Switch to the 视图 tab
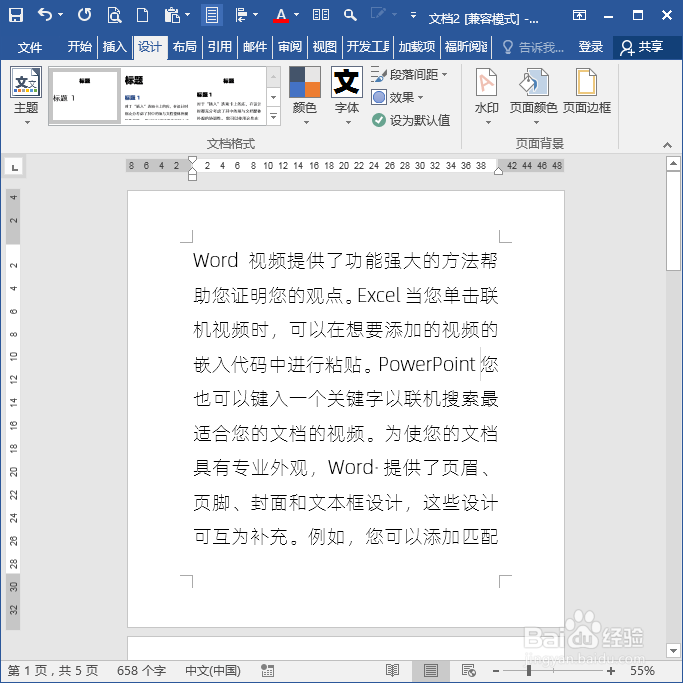The width and height of the screenshot is (683, 683). tap(325, 47)
